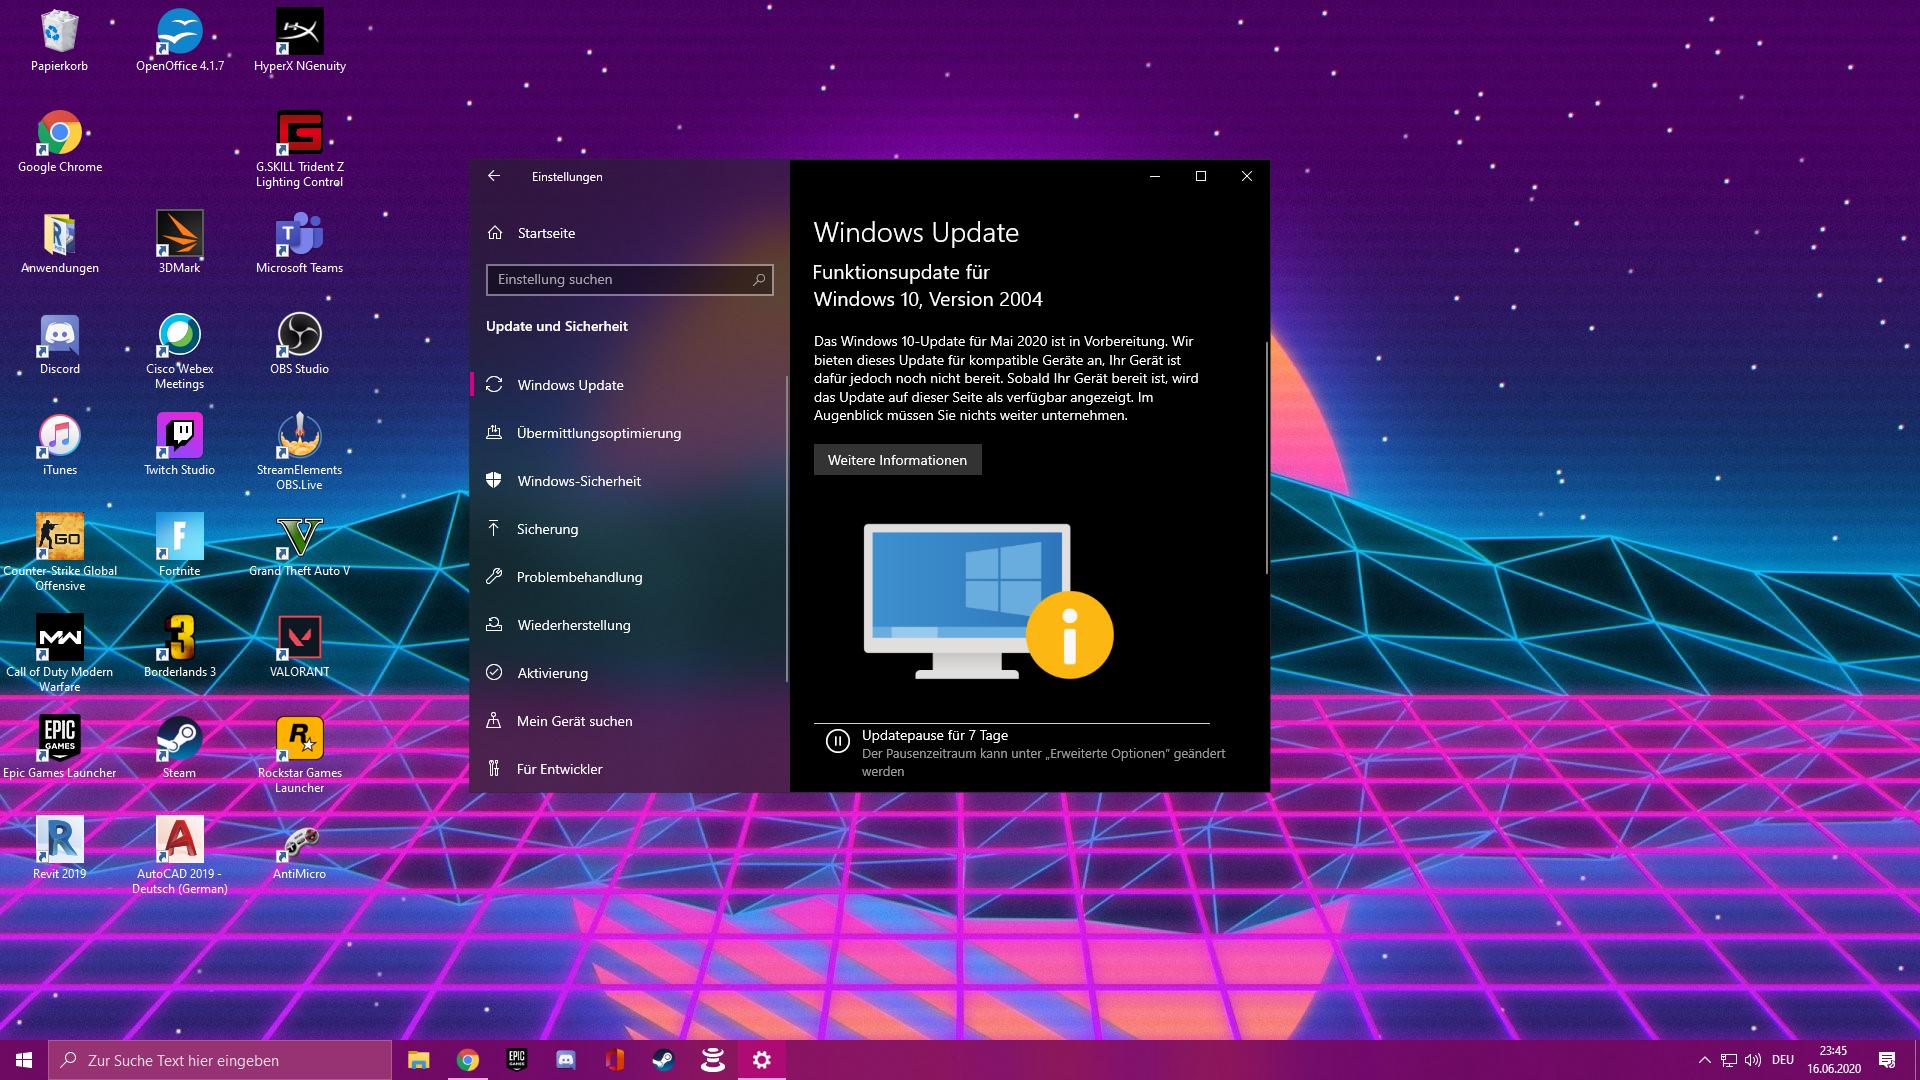Open Windows-Sicherheit shield entry
The height and width of the screenshot is (1080, 1920).
pos(578,481)
